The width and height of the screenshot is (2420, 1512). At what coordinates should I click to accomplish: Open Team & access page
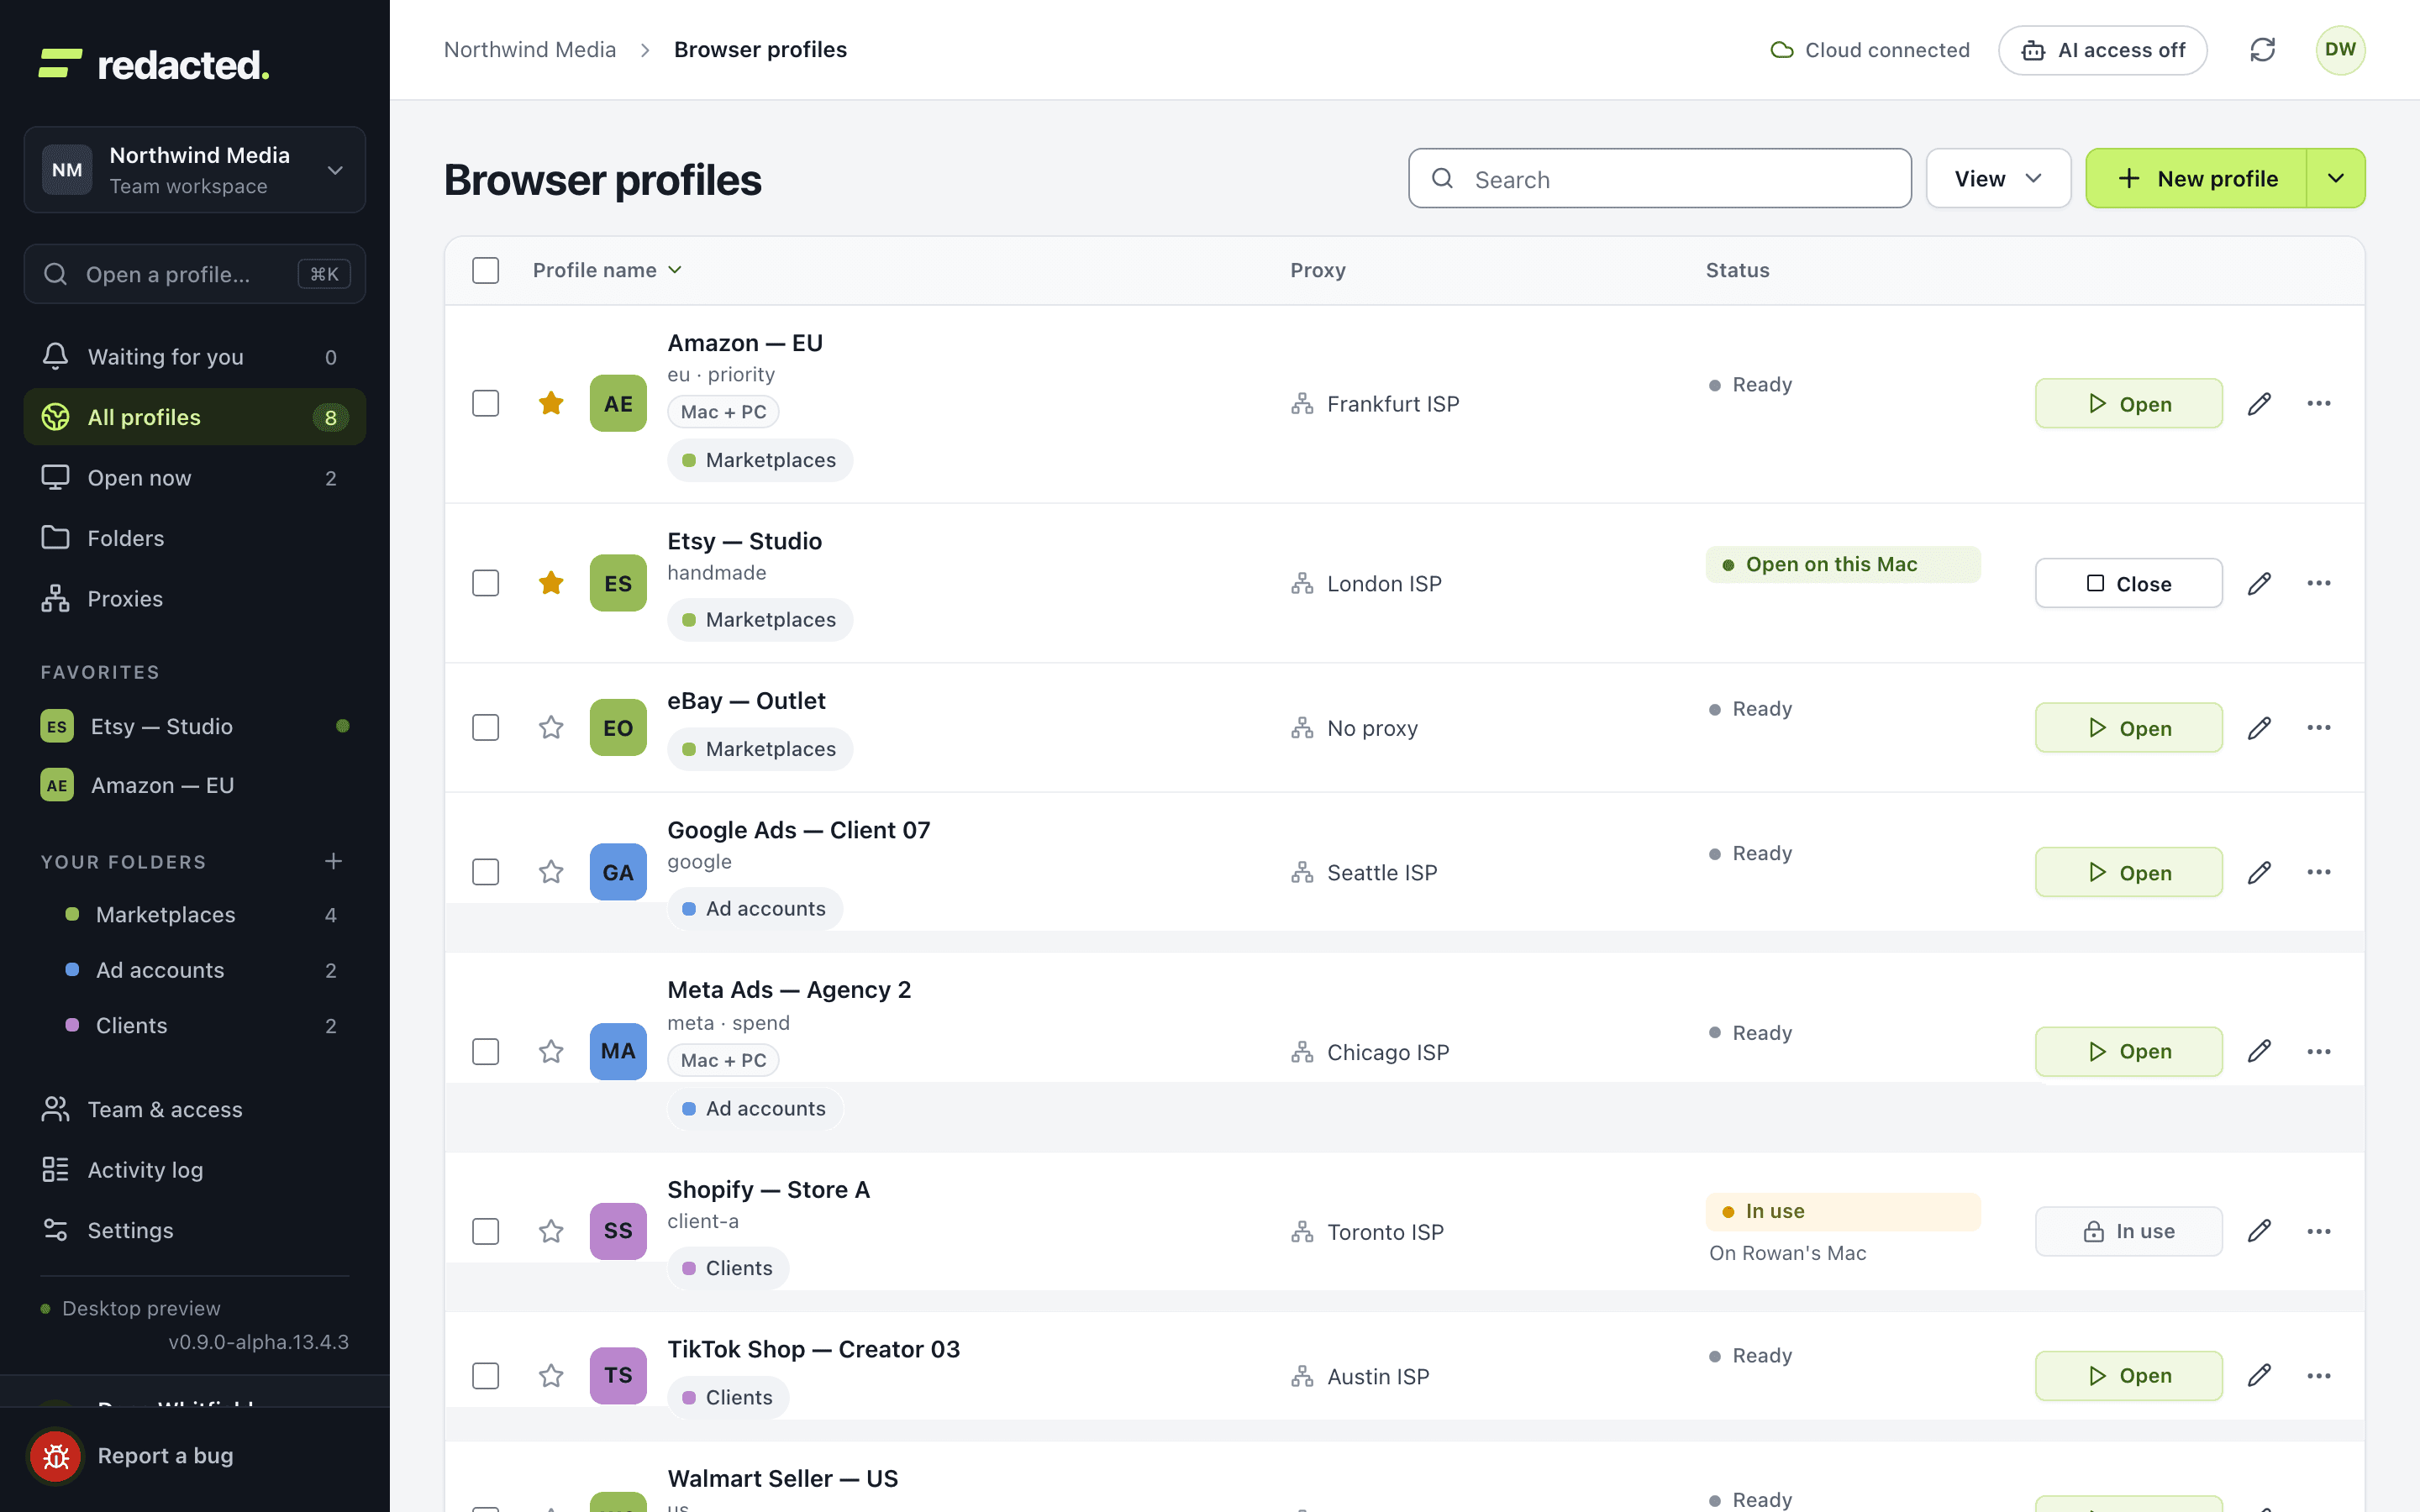tap(195, 1109)
